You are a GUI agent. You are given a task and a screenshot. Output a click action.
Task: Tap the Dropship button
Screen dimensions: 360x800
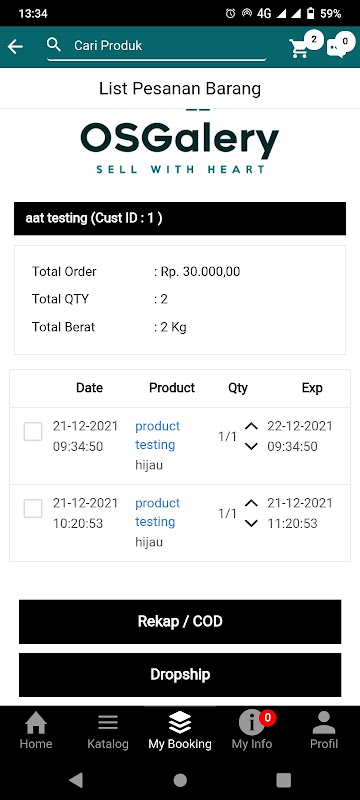(180, 674)
